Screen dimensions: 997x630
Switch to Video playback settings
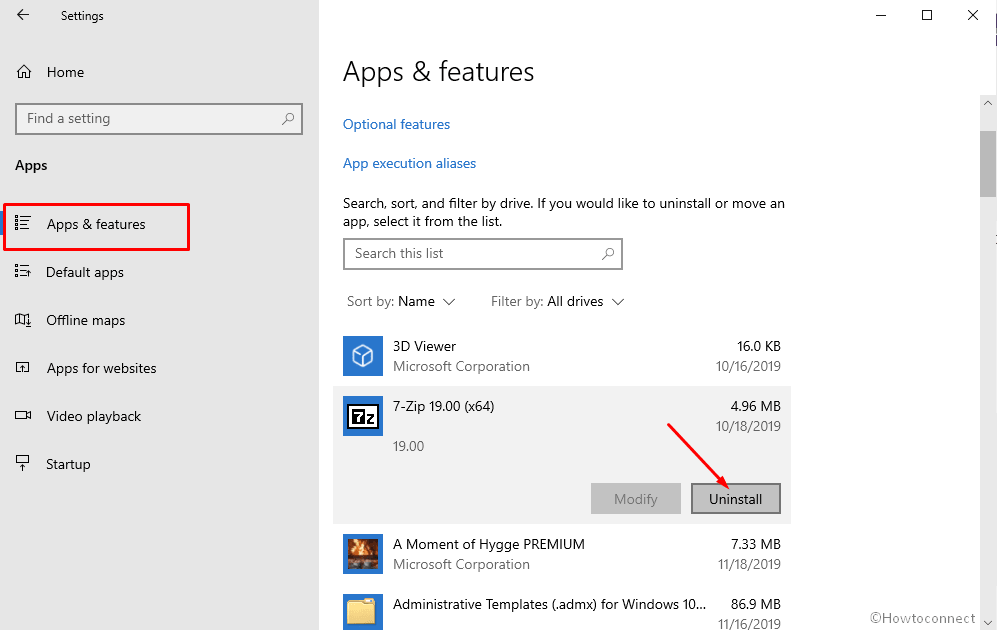(x=94, y=416)
